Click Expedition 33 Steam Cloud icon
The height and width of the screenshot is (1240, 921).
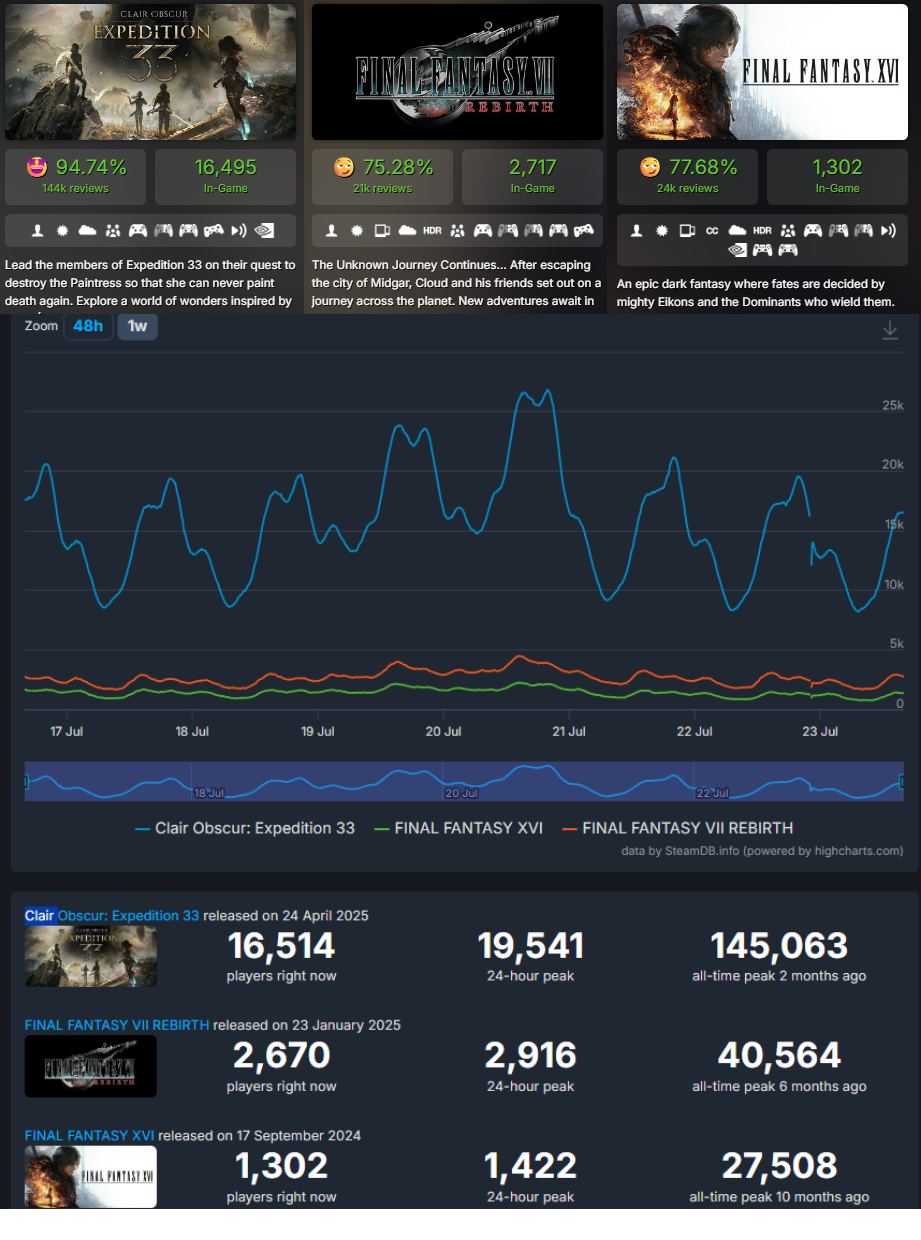point(87,231)
